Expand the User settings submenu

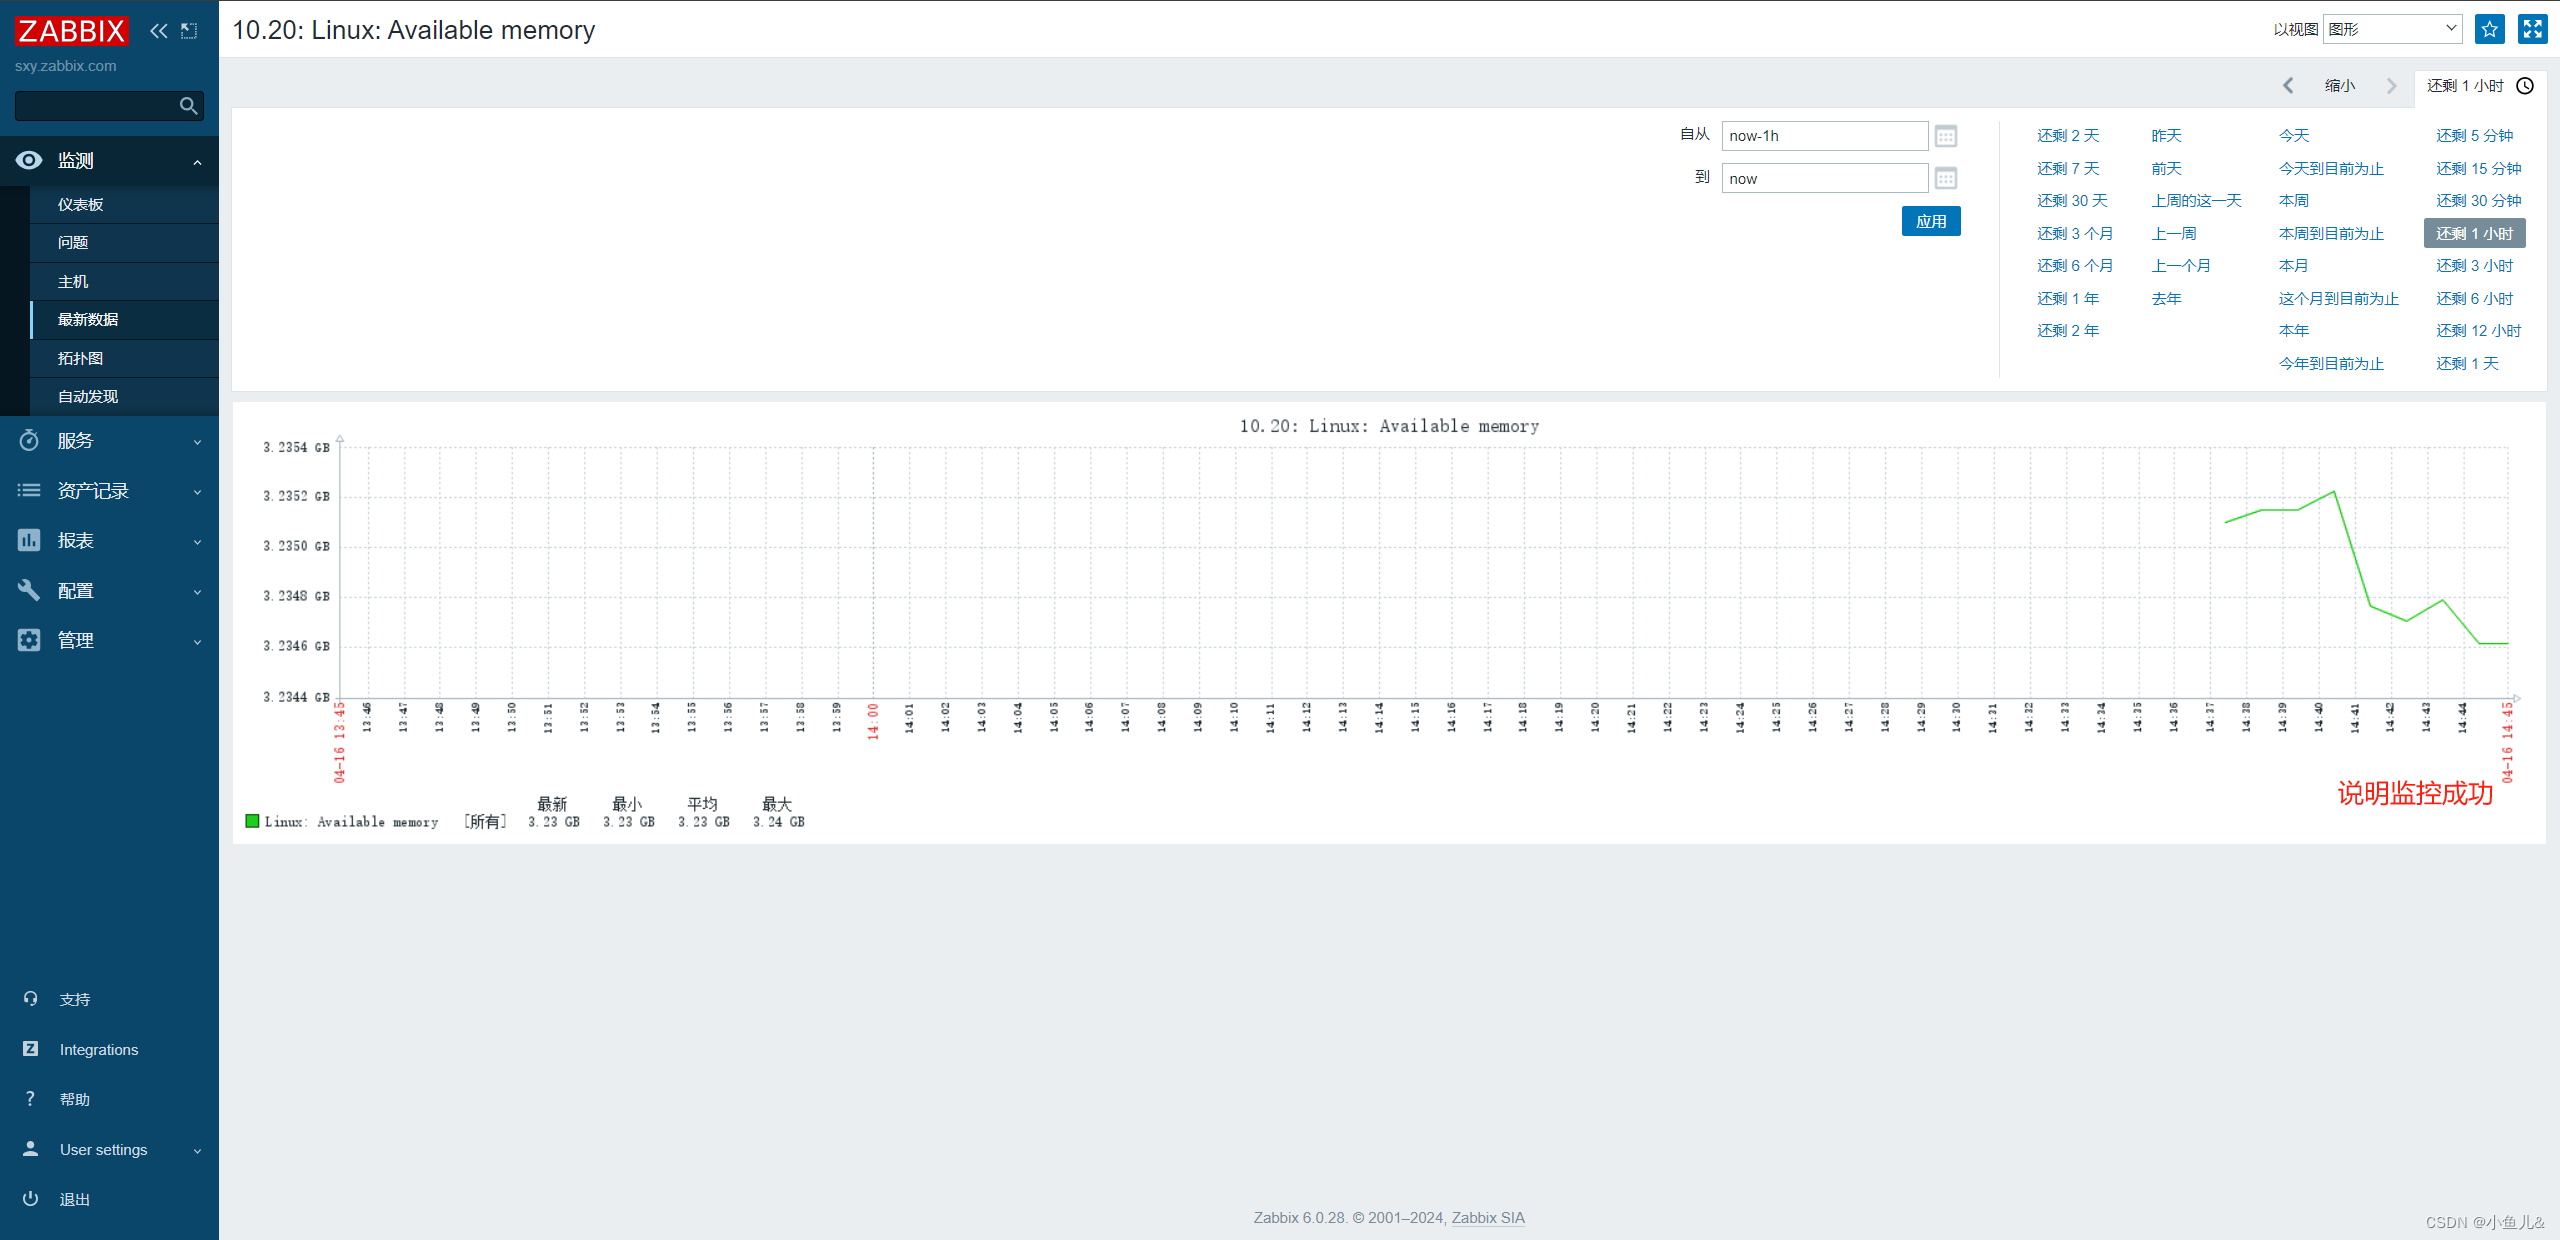[x=197, y=1151]
